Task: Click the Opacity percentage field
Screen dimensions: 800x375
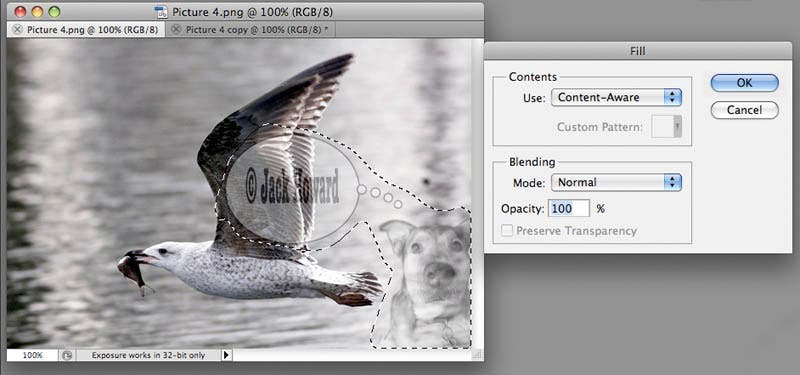Action: pos(569,208)
